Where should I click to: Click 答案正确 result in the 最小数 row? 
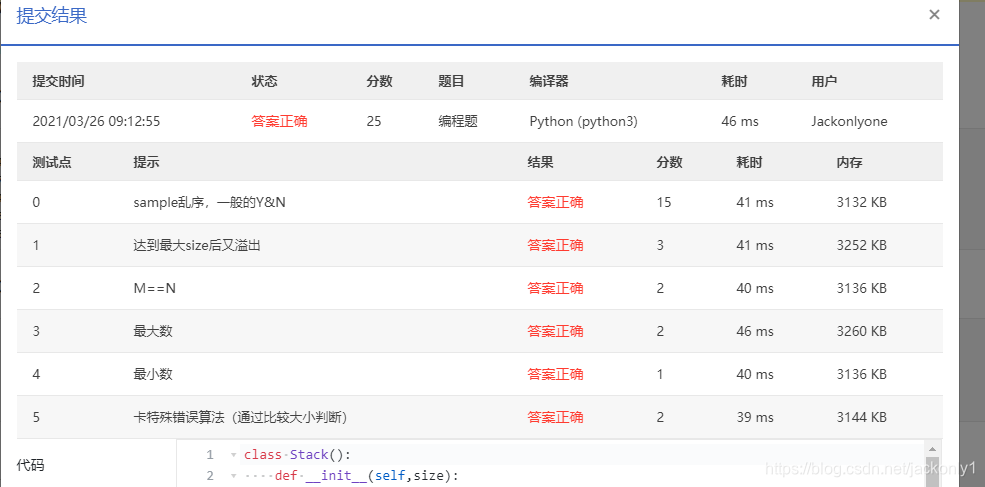coord(555,375)
